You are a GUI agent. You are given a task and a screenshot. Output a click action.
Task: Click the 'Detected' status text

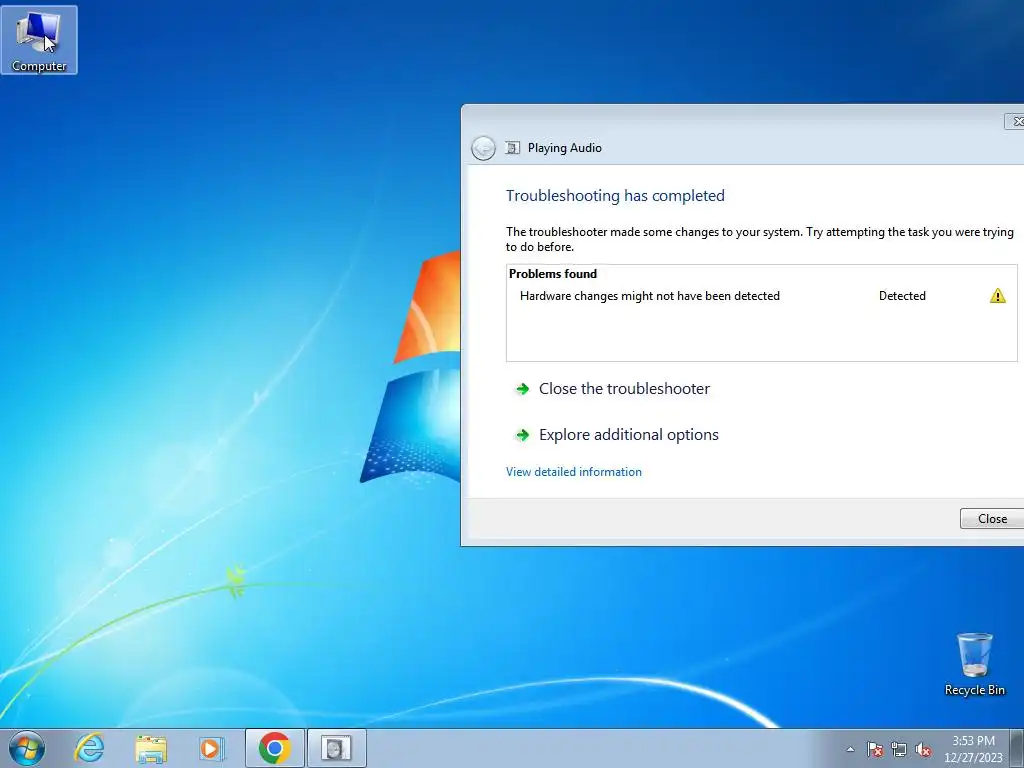[902, 296]
